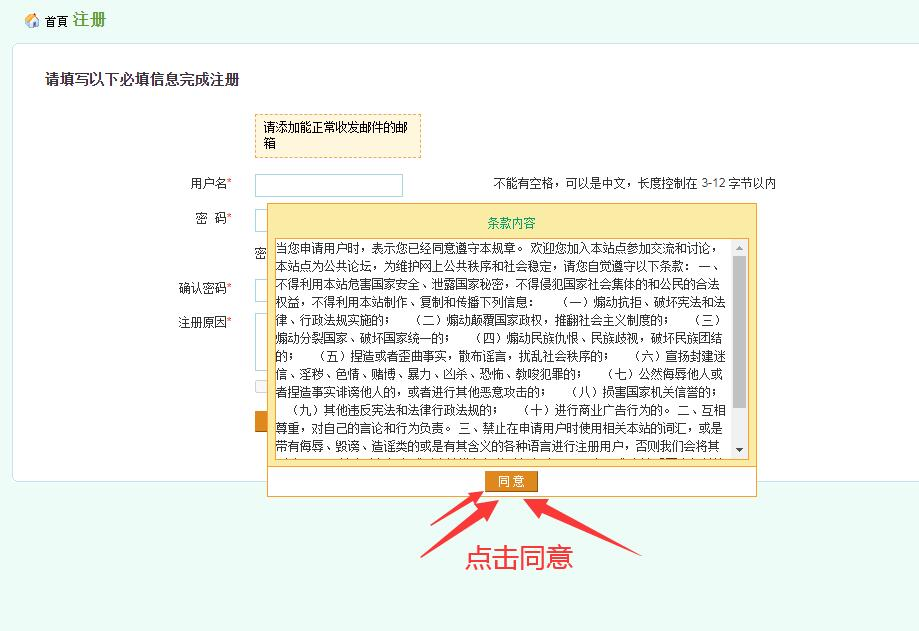This screenshot has height=631, width=919.
Task: Click the gray scrollbar thumb in terms box
Action: pos(740,330)
